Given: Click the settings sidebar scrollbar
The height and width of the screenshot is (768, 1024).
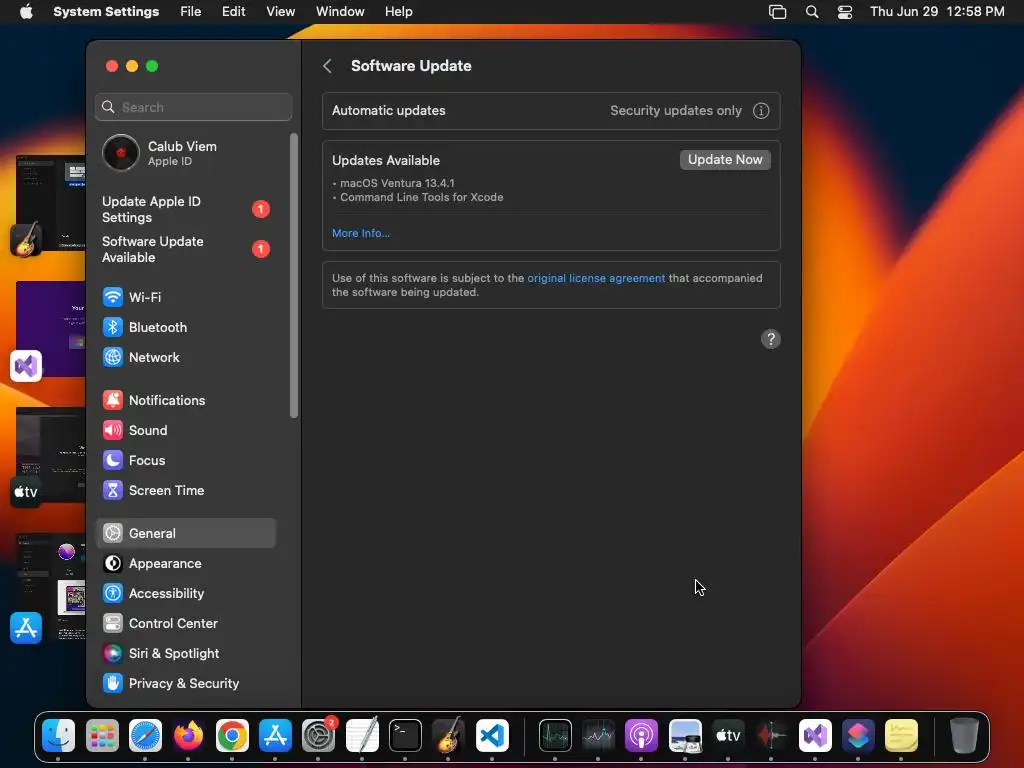Looking at the screenshot, I should (294, 275).
